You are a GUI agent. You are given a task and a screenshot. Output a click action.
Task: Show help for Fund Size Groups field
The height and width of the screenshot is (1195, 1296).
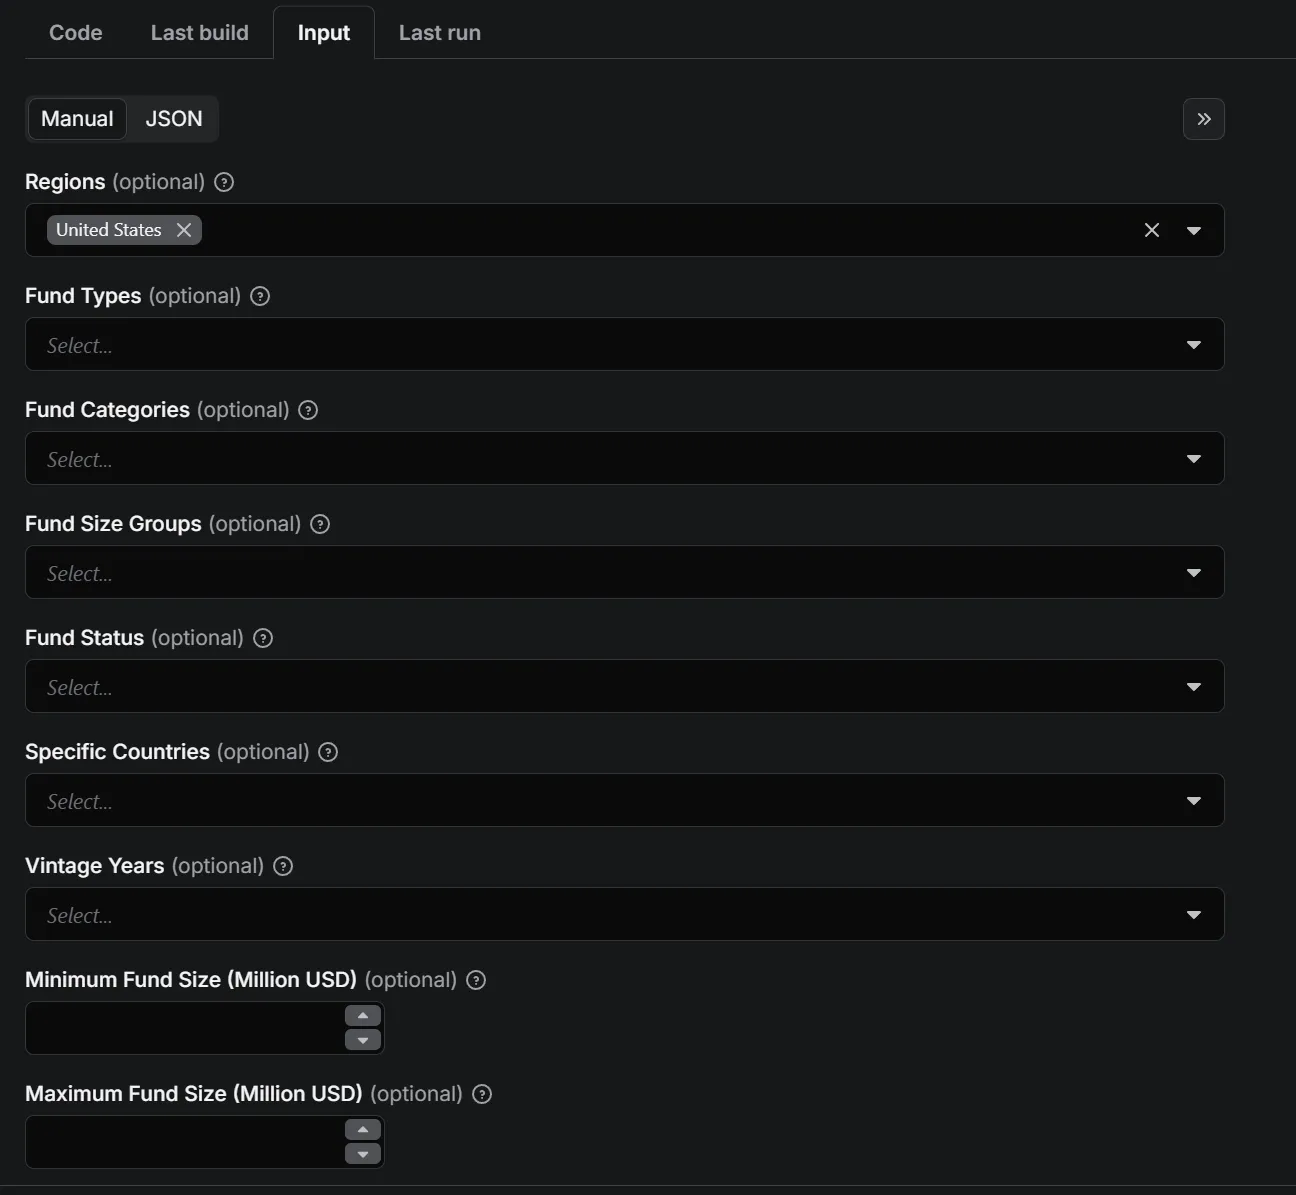click(x=320, y=524)
